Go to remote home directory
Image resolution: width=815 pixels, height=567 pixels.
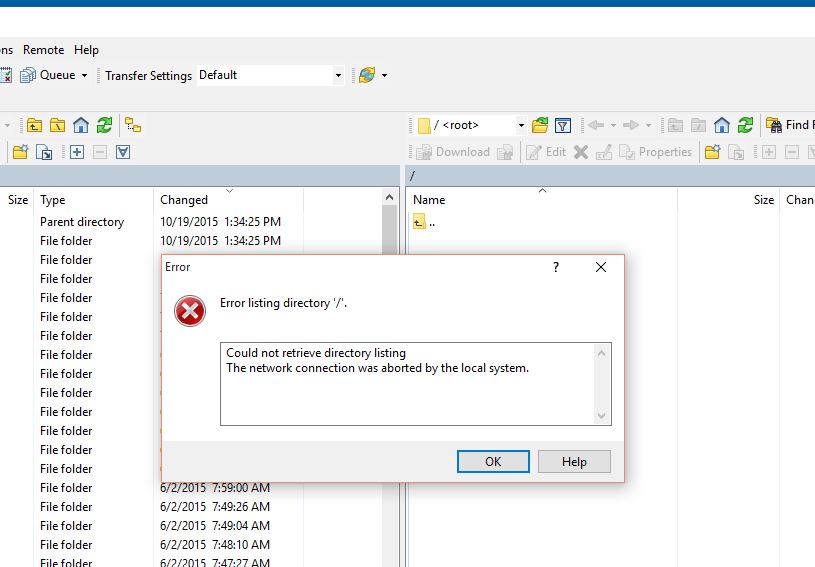pos(722,125)
